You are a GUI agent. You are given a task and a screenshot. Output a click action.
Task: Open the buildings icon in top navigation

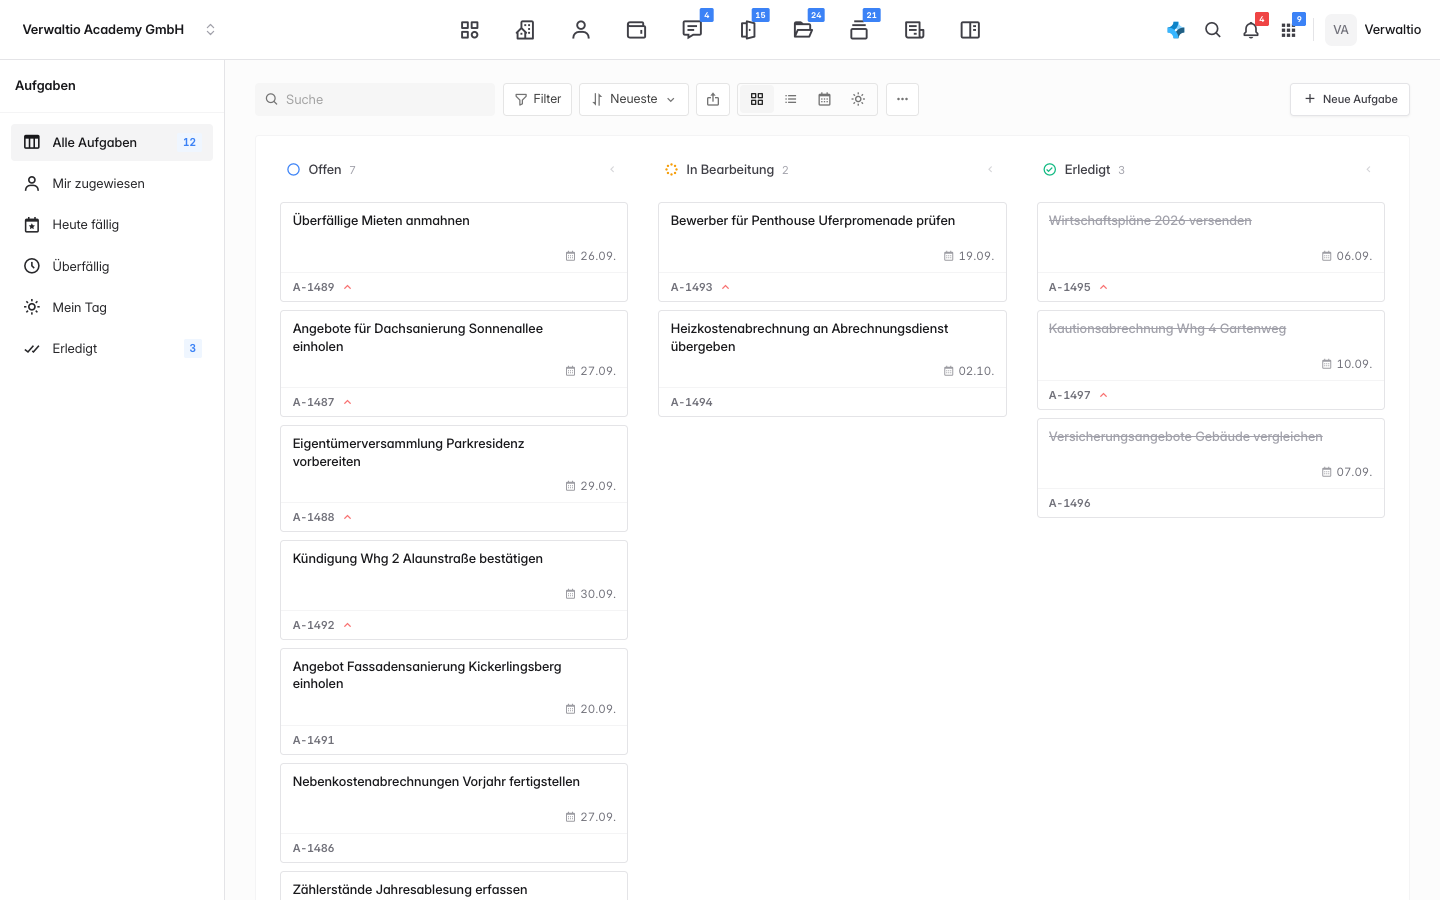coord(525,30)
